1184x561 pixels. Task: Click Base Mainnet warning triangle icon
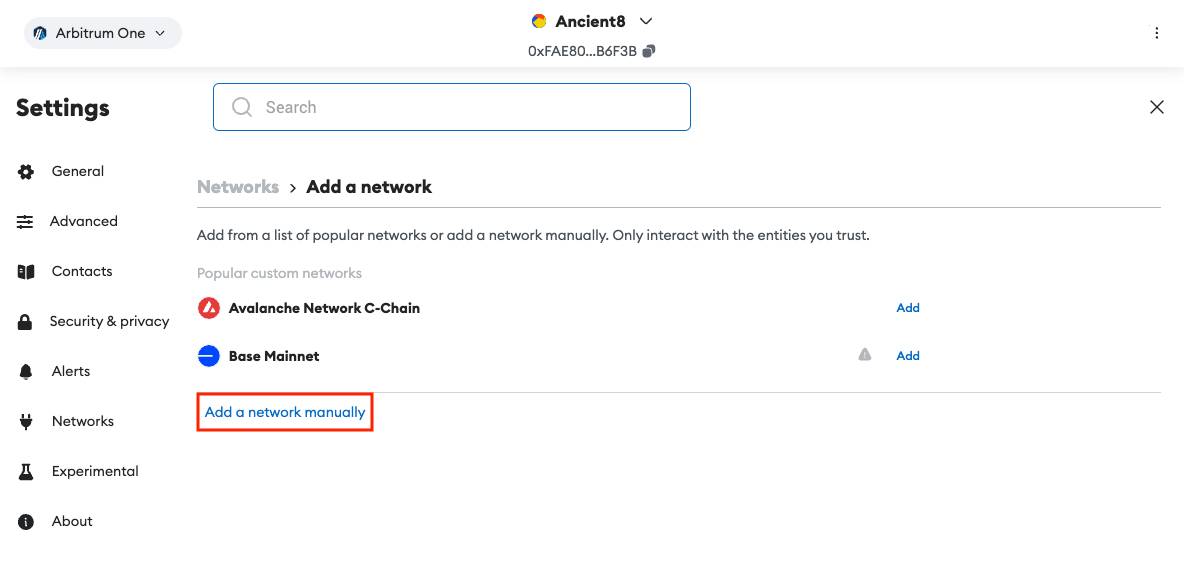(x=865, y=354)
